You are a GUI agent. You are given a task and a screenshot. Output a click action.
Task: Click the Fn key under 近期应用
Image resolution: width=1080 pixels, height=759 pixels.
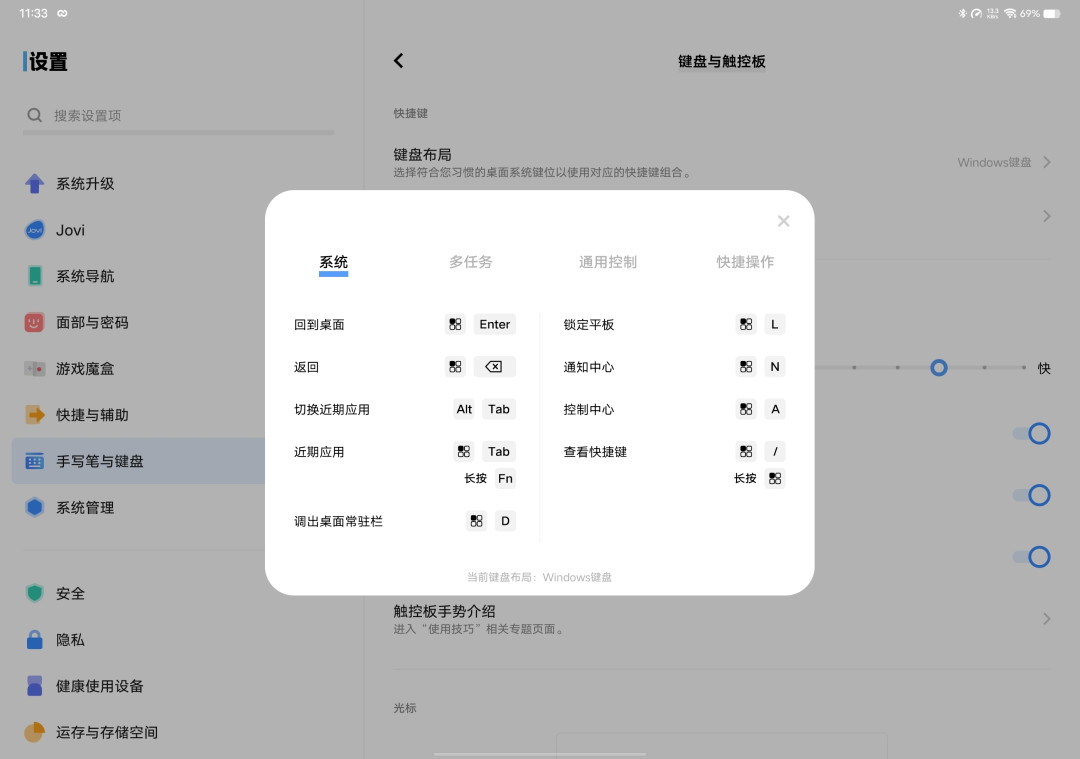click(505, 479)
